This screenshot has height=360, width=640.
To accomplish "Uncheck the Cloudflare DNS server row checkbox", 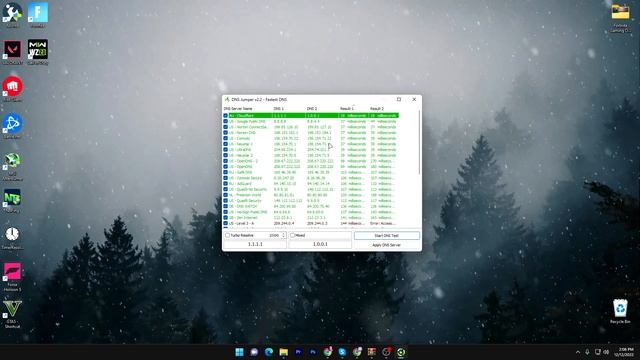I will 225,116.
